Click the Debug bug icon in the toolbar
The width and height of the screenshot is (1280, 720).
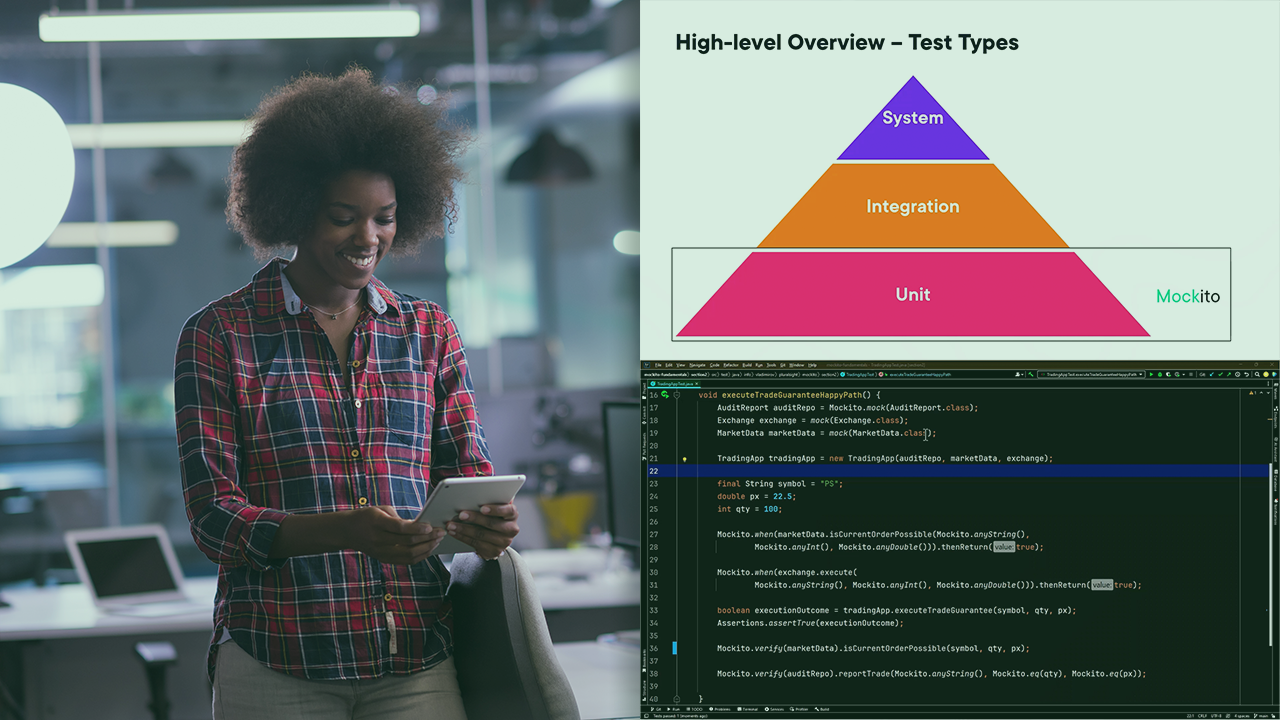point(1160,374)
